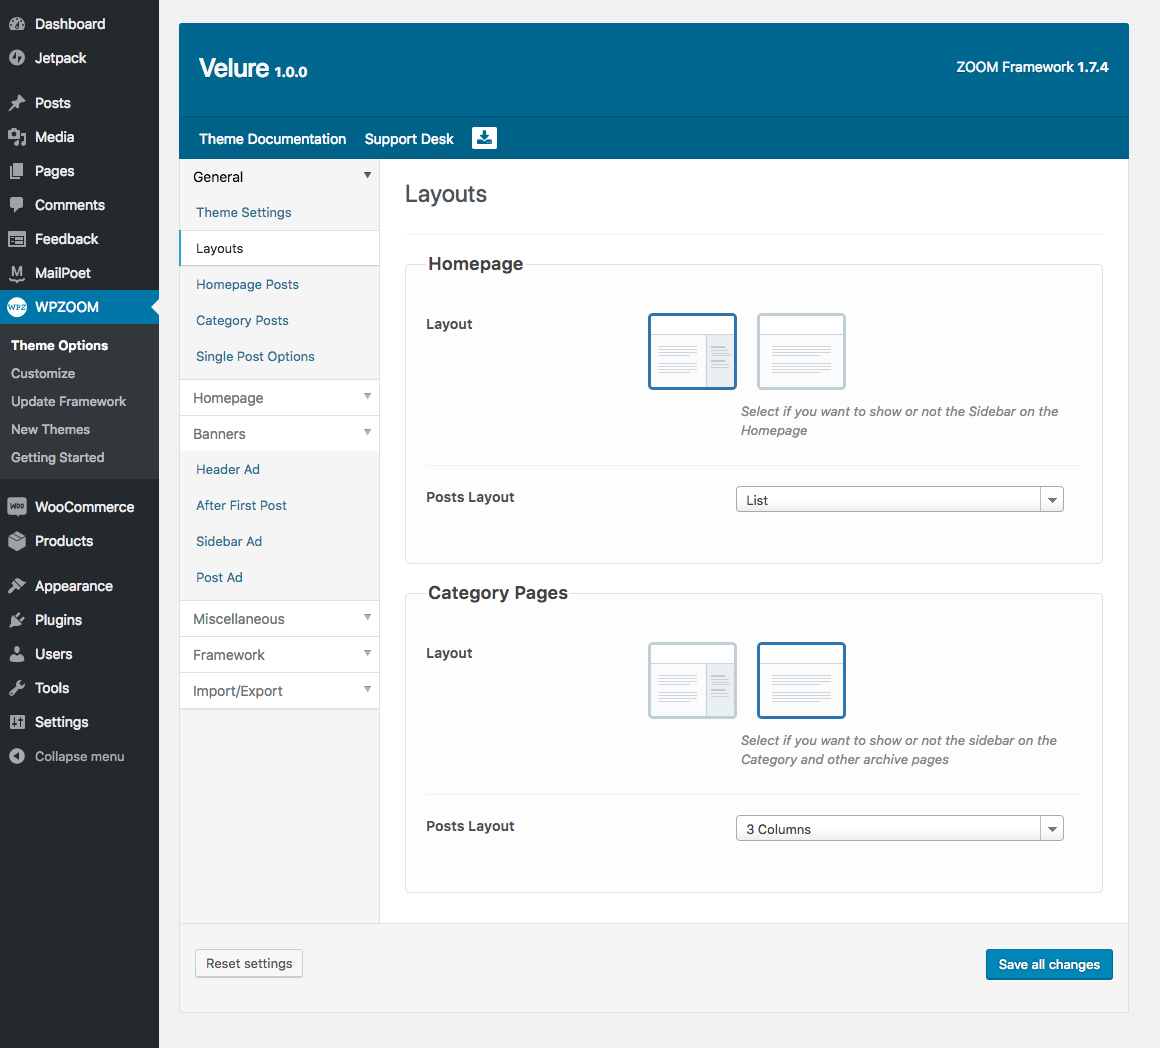Click the WooCommerce icon in admin menu
This screenshot has height=1048, width=1160.
17,507
